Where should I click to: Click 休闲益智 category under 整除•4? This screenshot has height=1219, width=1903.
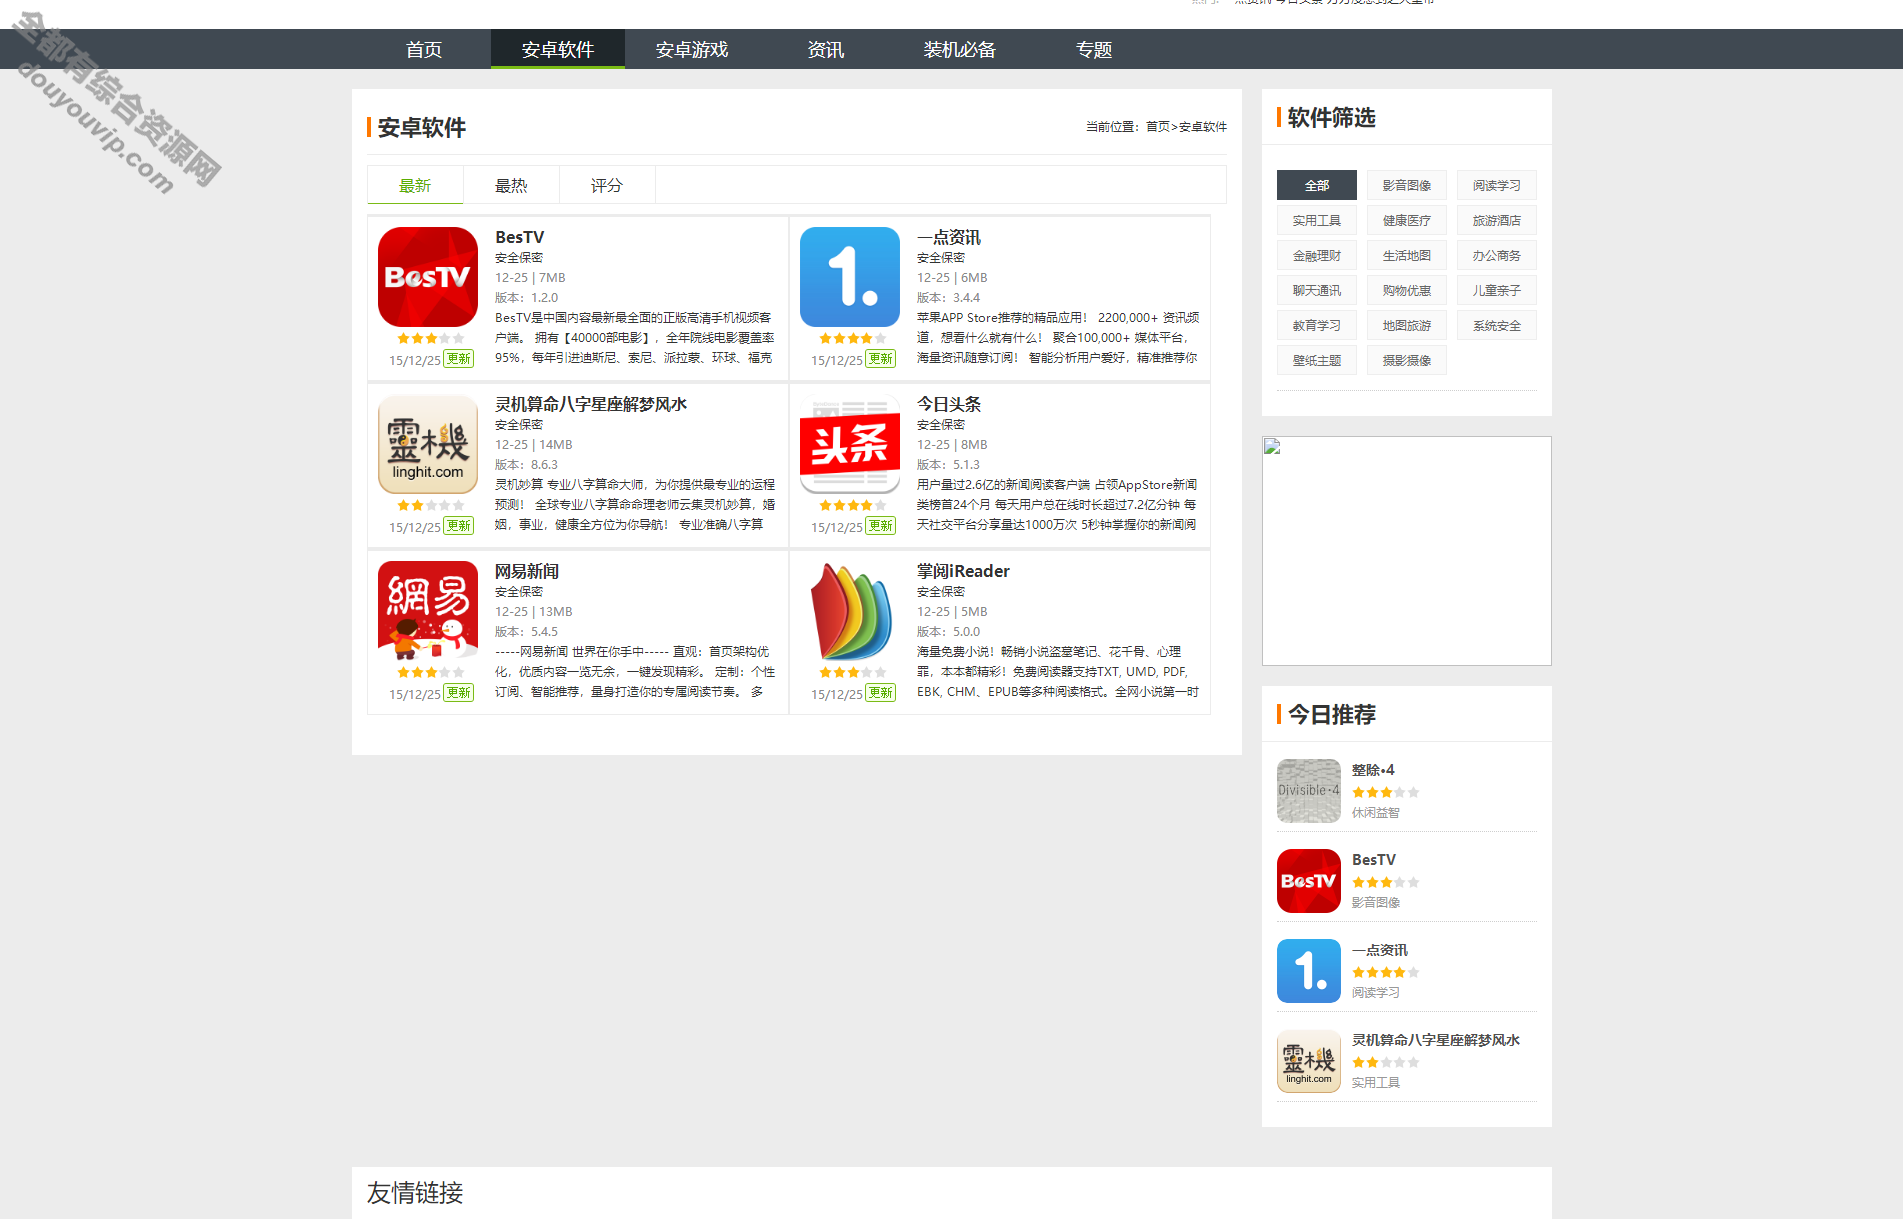click(1376, 813)
